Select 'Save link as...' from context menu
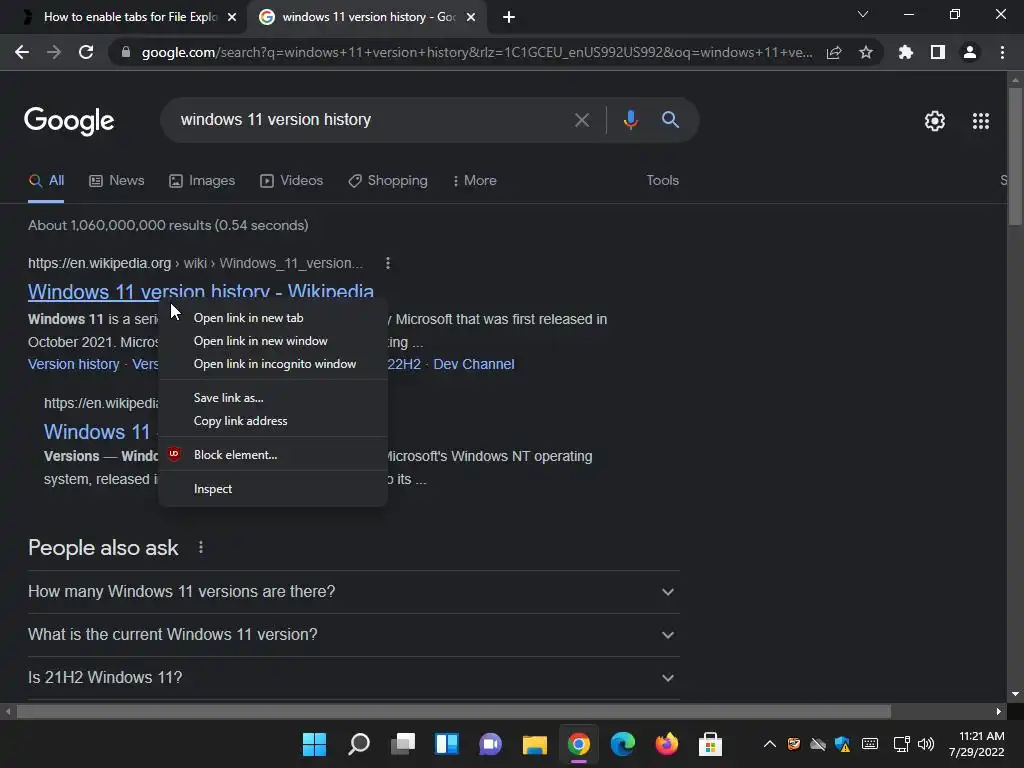Screen dimensions: 1024x768 pyautogui.click(x=273, y=398)
